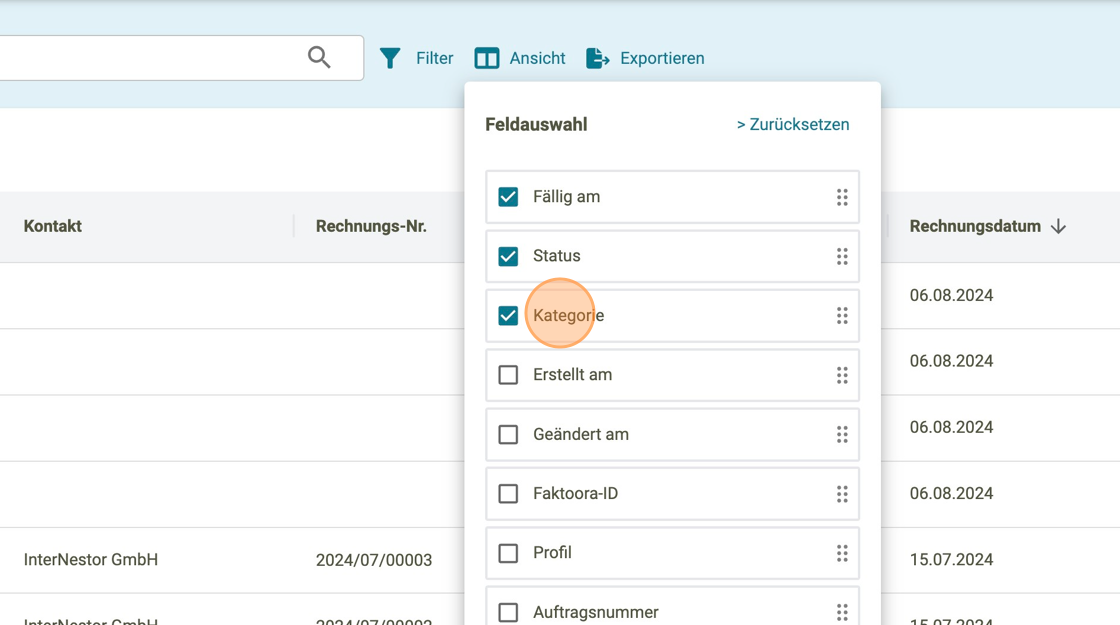Click drag handle of Faktoora-ID row

pyautogui.click(x=842, y=494)
